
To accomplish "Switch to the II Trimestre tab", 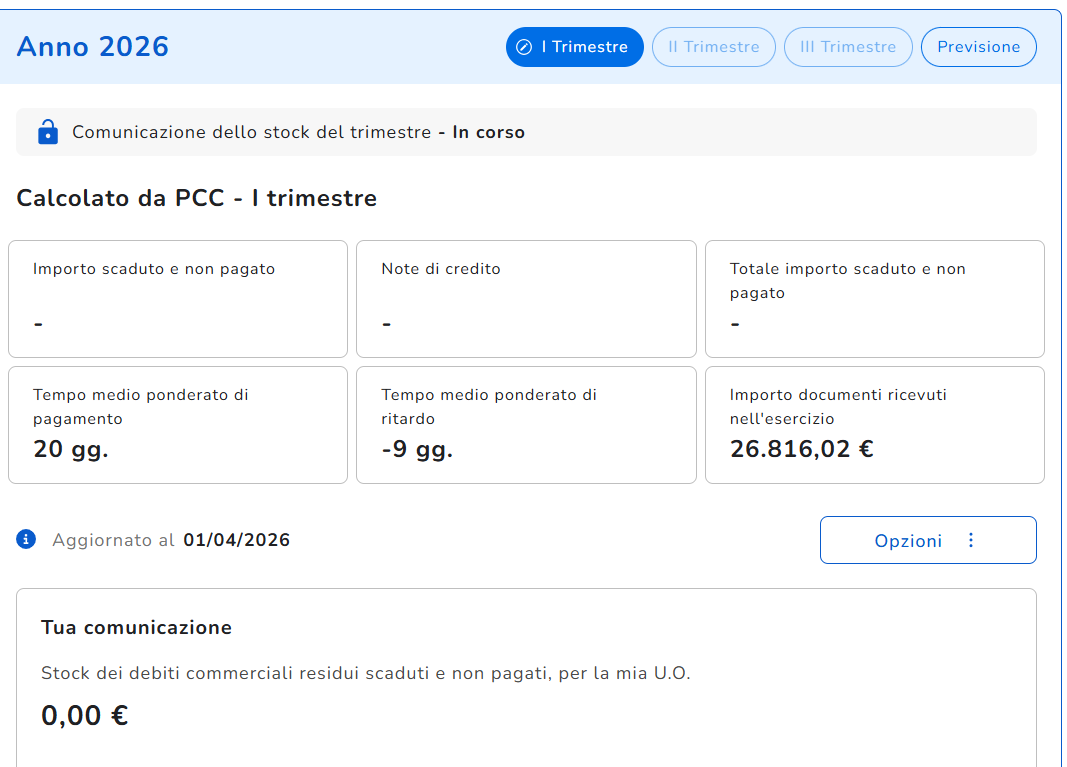I will (x=713, y=47).
